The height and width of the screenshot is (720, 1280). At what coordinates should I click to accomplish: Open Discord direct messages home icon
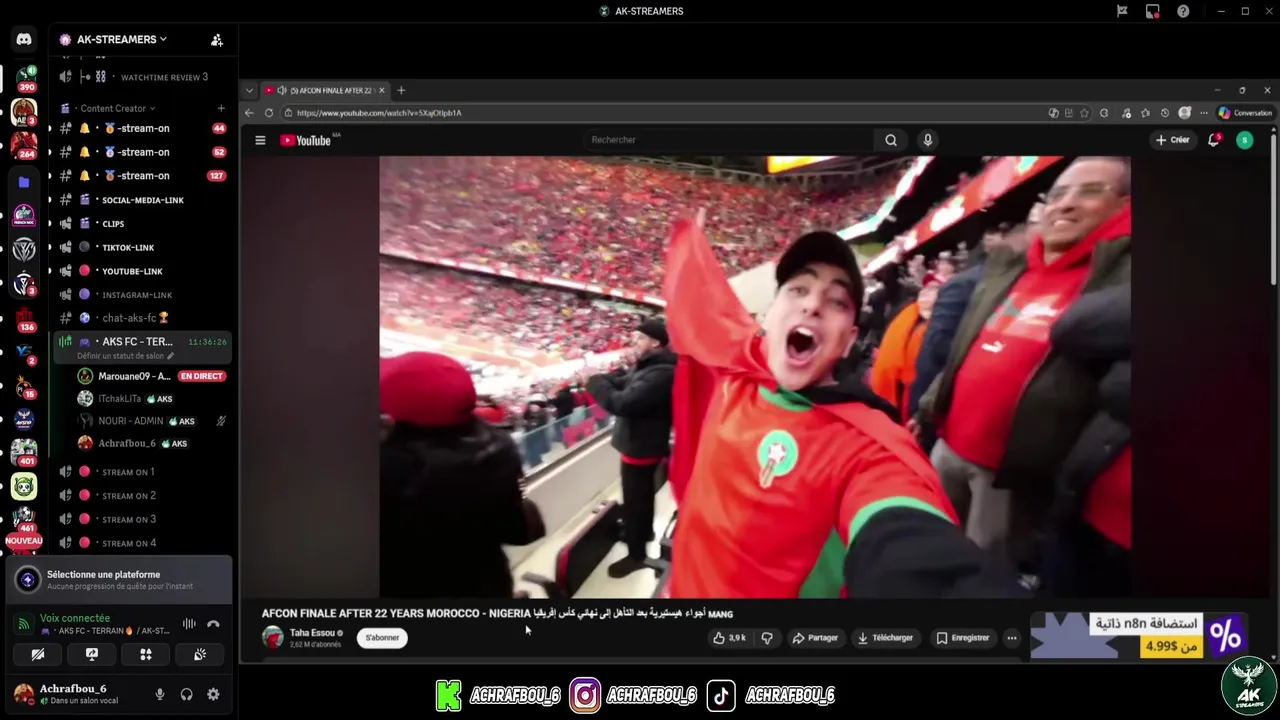24,39
